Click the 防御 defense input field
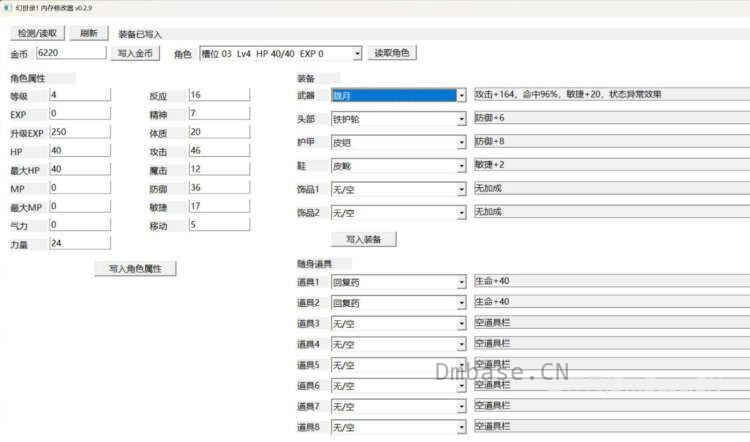Screen dimensions: 750x442 219,188
